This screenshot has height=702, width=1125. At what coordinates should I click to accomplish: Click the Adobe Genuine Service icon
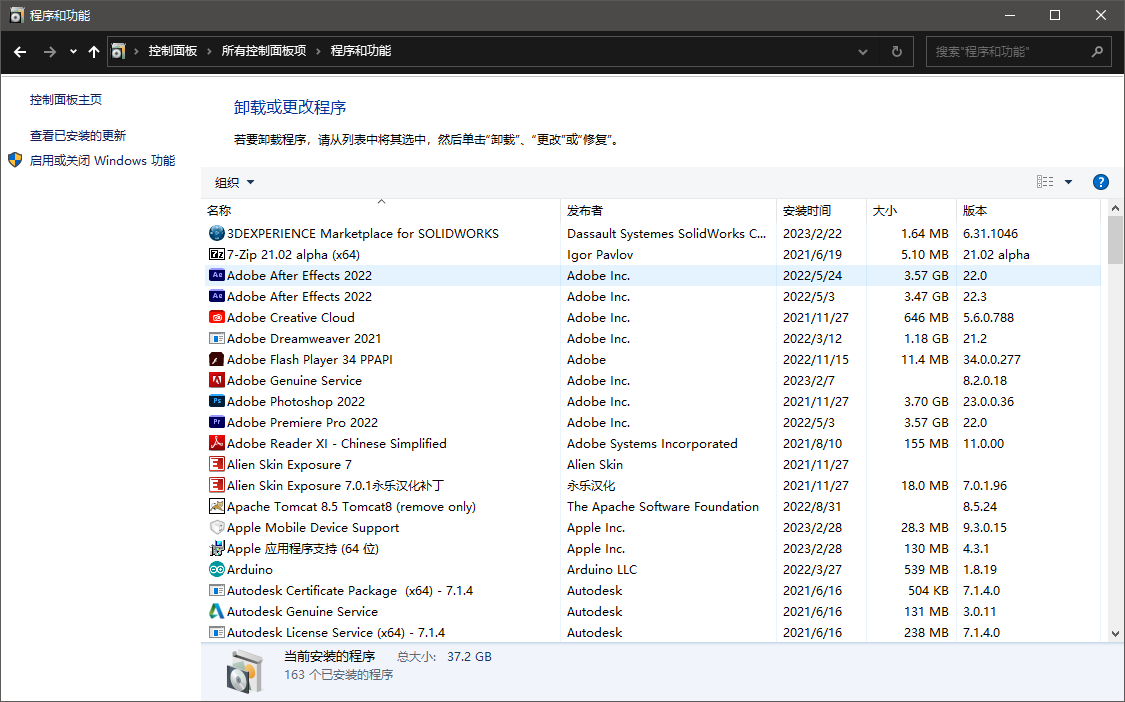tap(217, 380)
